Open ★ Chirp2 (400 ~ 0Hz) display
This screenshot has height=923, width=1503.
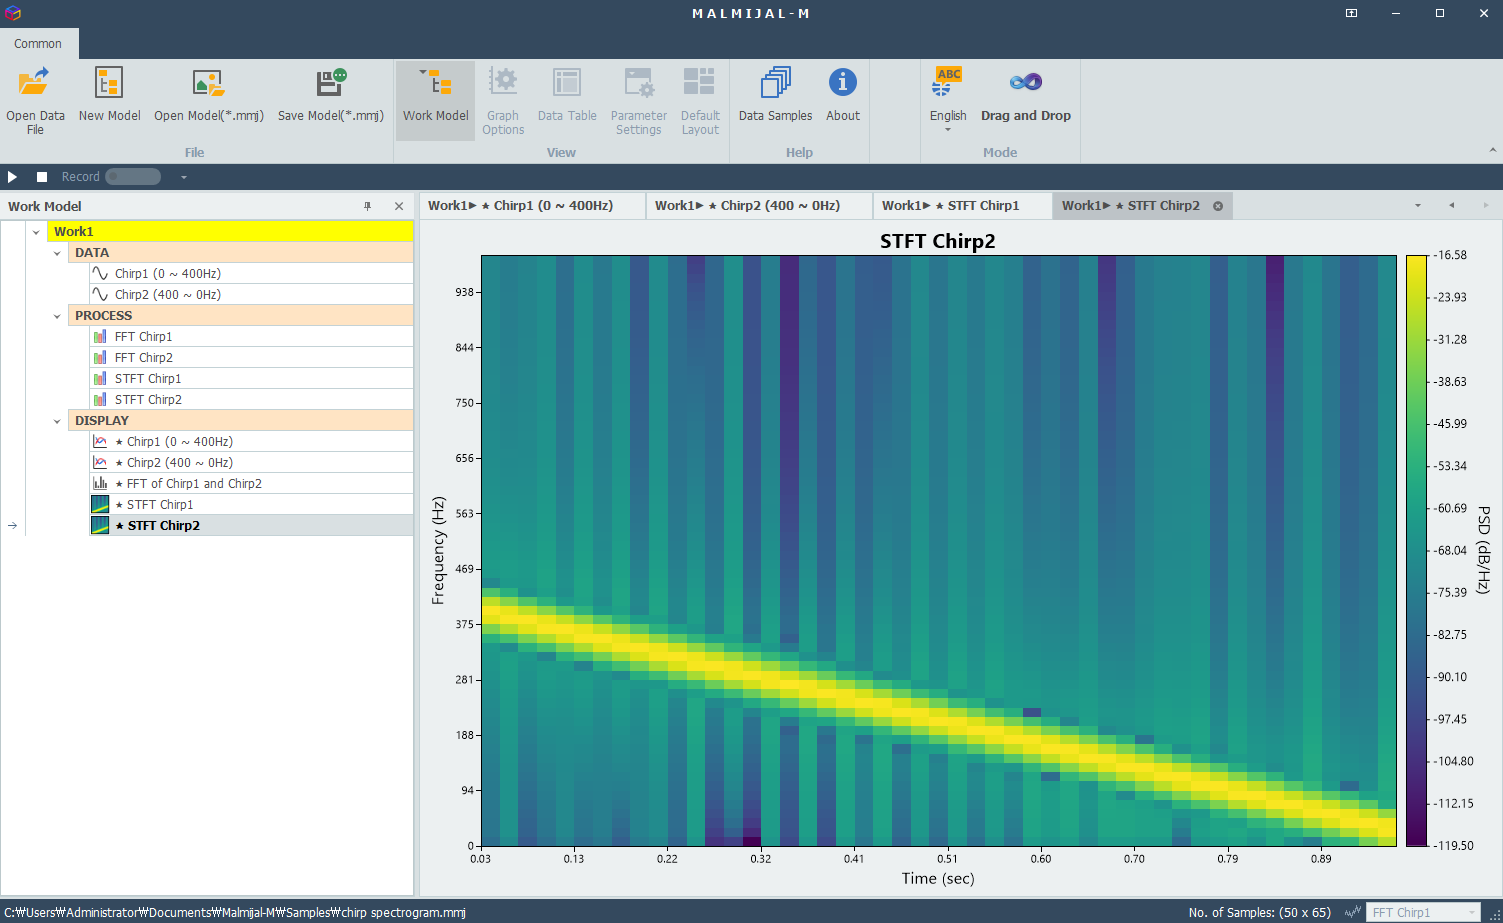(x=251, y=463)
